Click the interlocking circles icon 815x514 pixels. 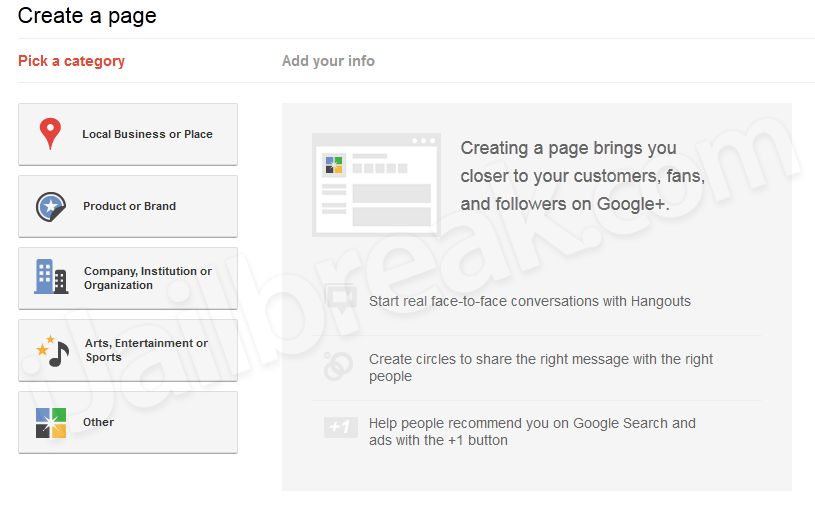click(338, 366)
